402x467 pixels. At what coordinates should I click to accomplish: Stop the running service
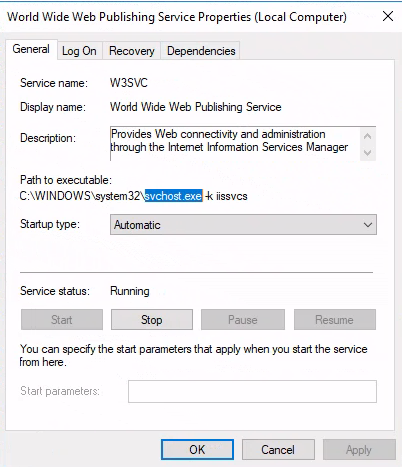(x=152, y=320)
